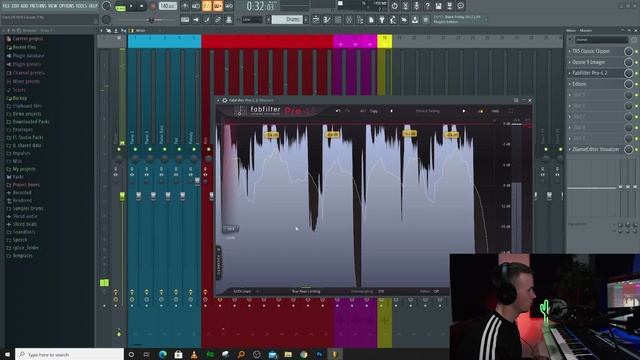Screen dimensions: 640x360
Task: Click the circular arrow icon in top toolbar
Action: pyautogui.click(x=394, y=6)
